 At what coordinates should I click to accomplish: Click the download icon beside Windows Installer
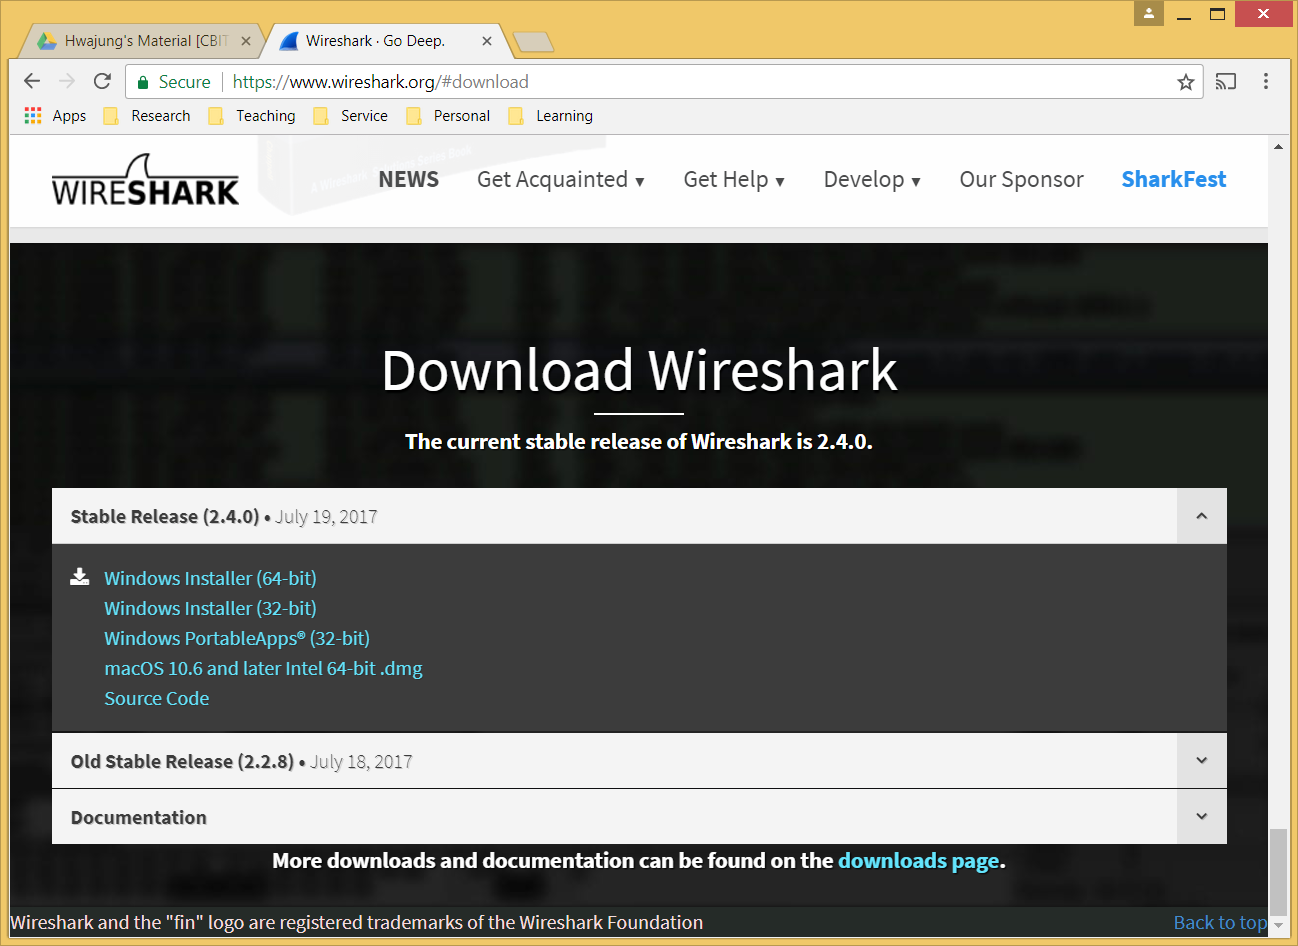(80, 576)
